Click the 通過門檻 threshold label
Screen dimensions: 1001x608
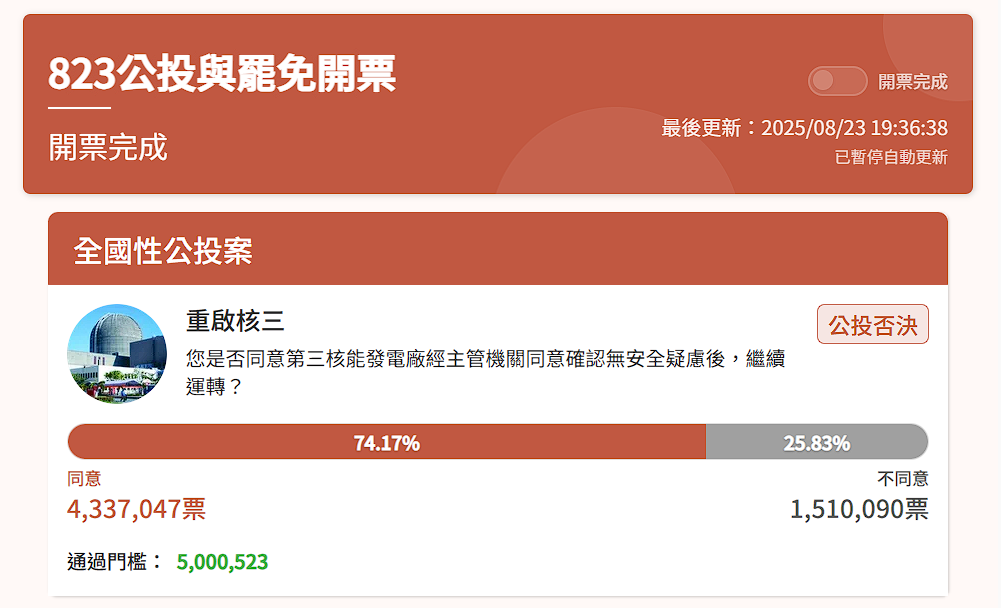tap(114, 562)
